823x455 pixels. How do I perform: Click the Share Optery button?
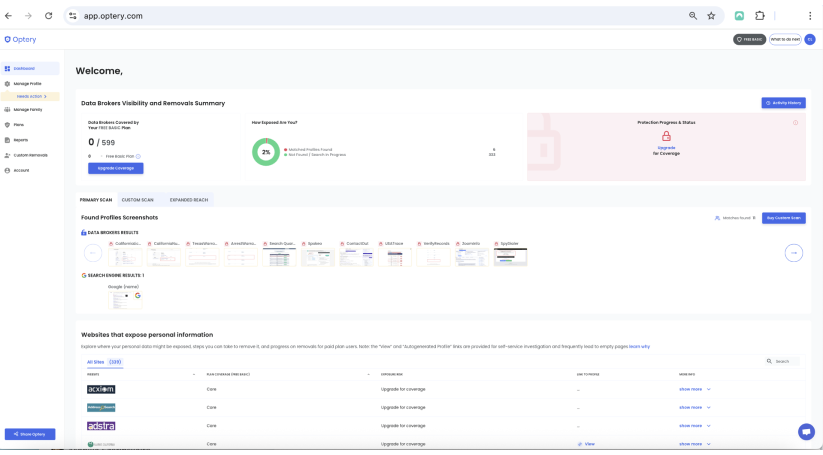coord(30,434)
